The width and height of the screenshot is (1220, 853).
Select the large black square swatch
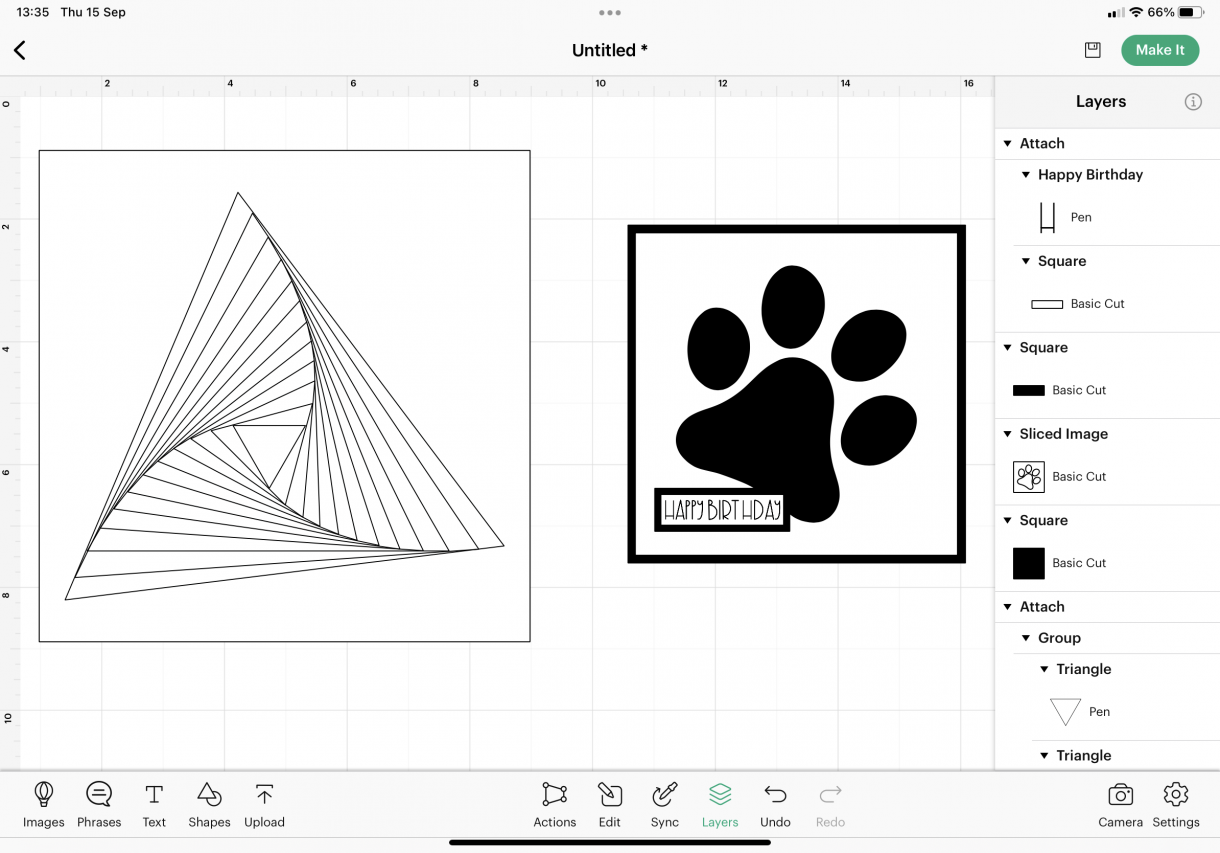pos(1029,564)
